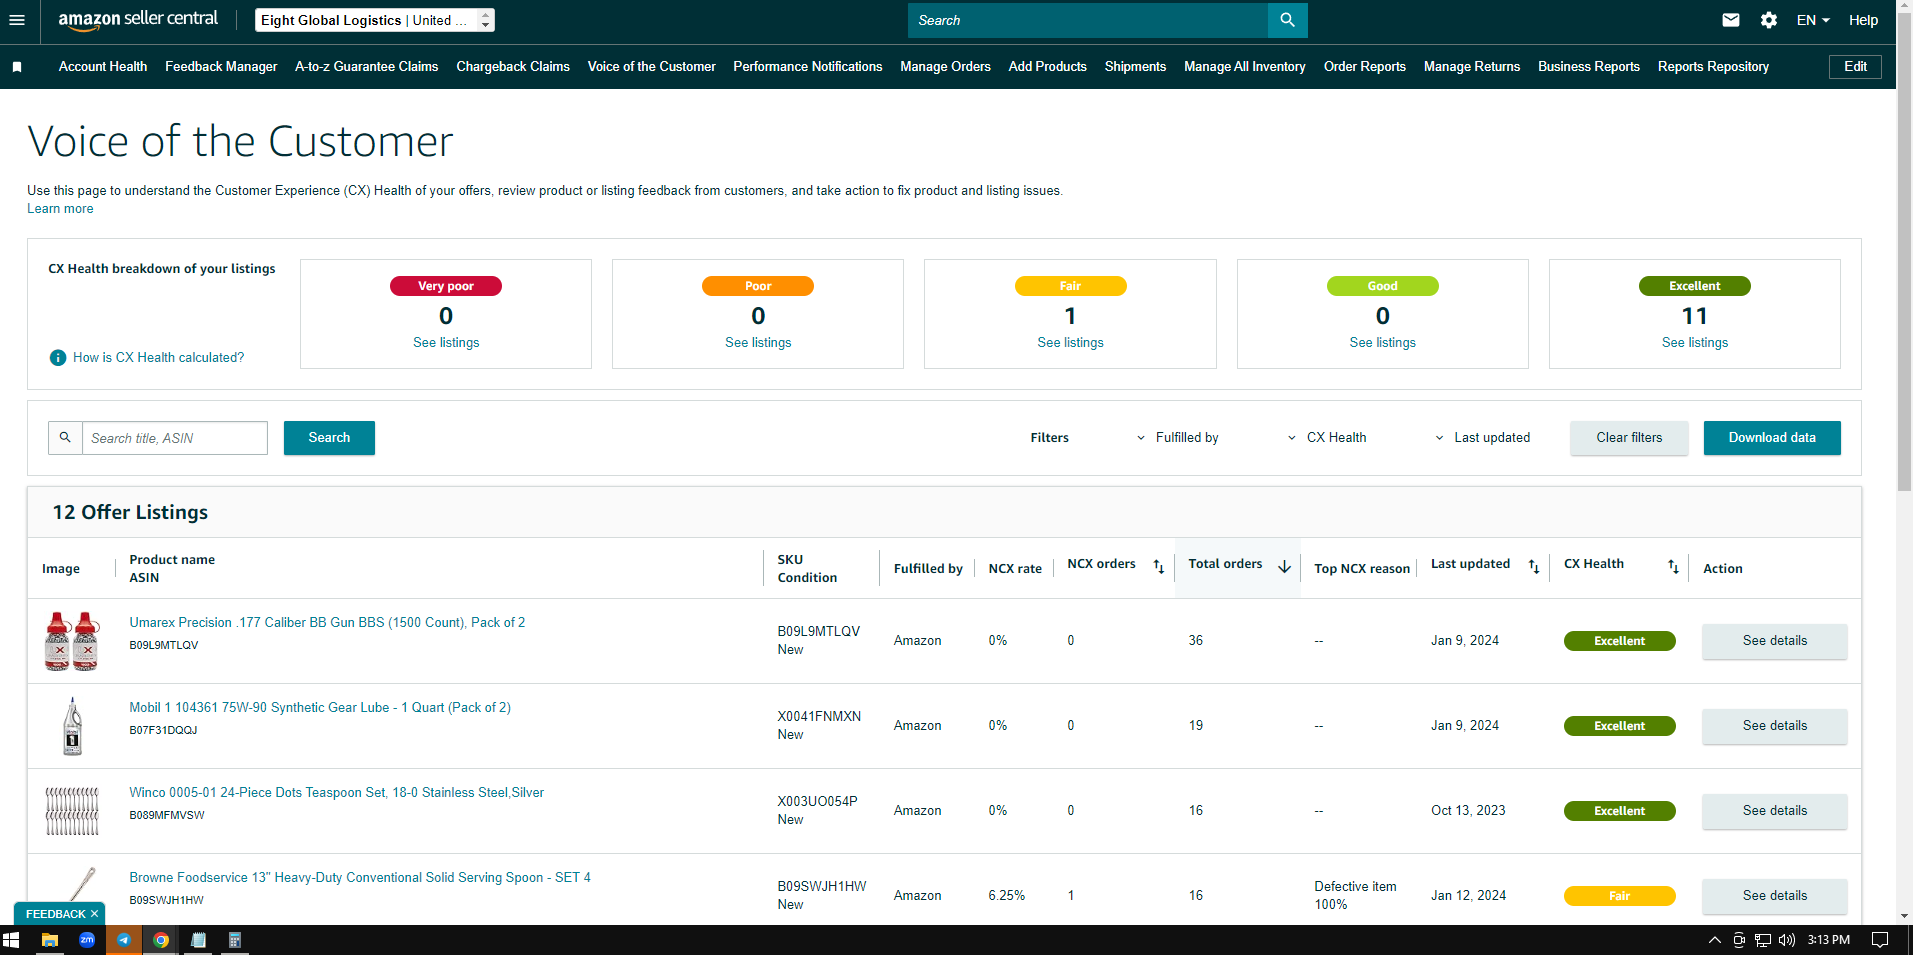
Task: Go to Manage Orders
Action: [945, 67]
